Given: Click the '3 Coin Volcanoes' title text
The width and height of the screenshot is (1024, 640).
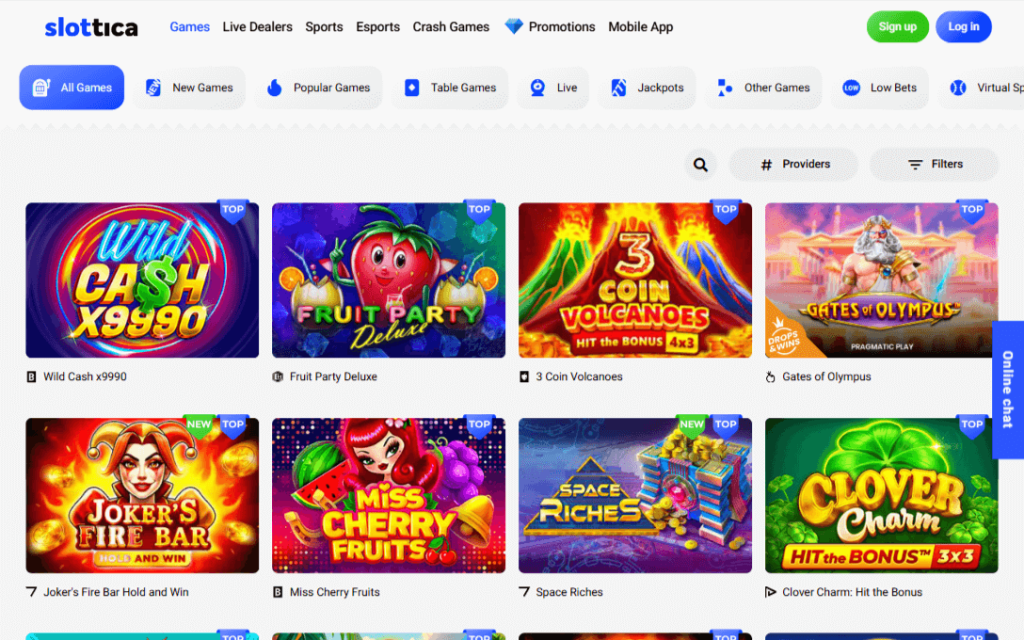Looking at the screenshot, I should pyautogui.click(x=579, y=377).
